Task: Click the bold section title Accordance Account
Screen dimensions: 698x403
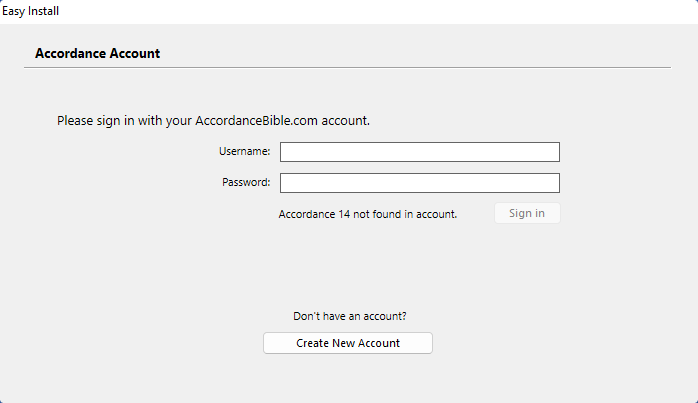Action: tap(97, 54)
